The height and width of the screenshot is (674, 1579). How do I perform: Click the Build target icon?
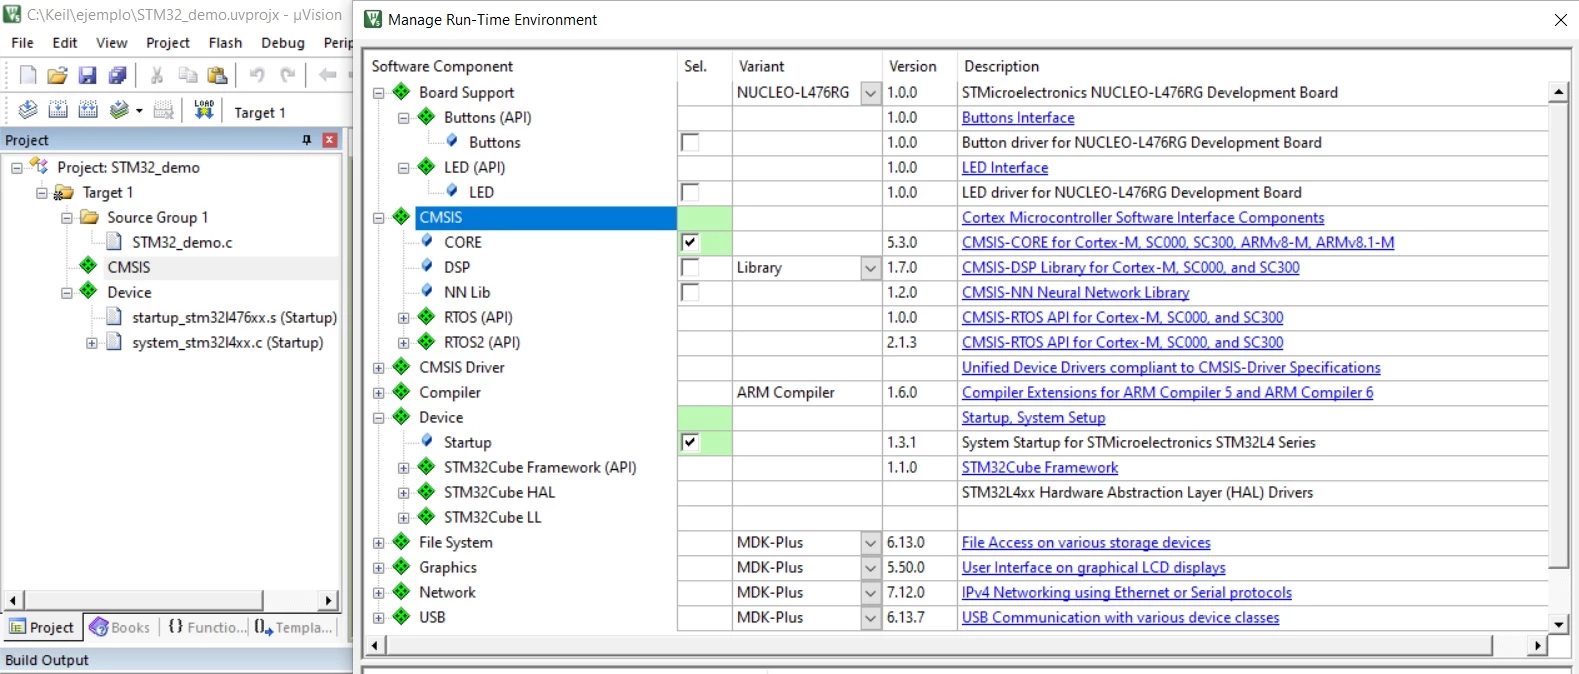[x=58, y=110]
